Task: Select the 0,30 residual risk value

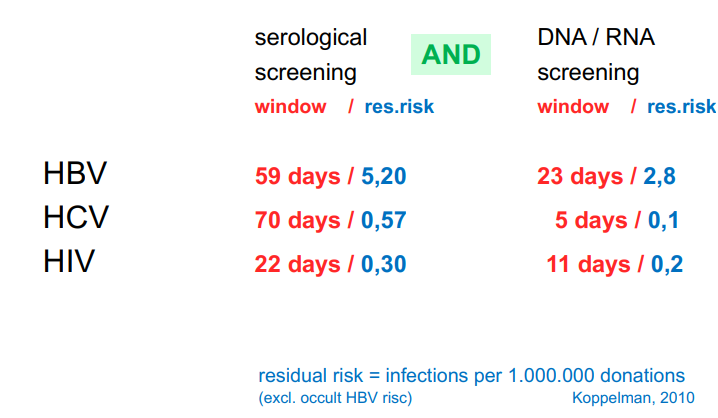Action: 384,265
